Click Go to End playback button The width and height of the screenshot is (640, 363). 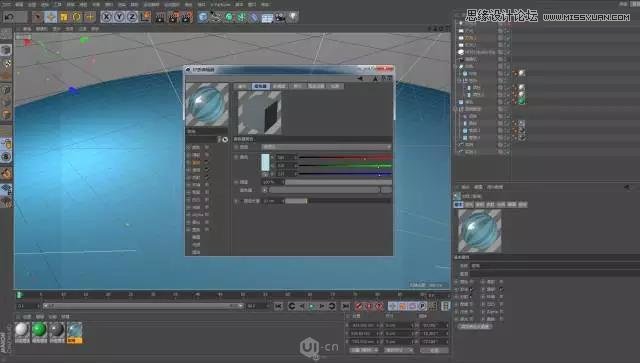tap(345, 306)
